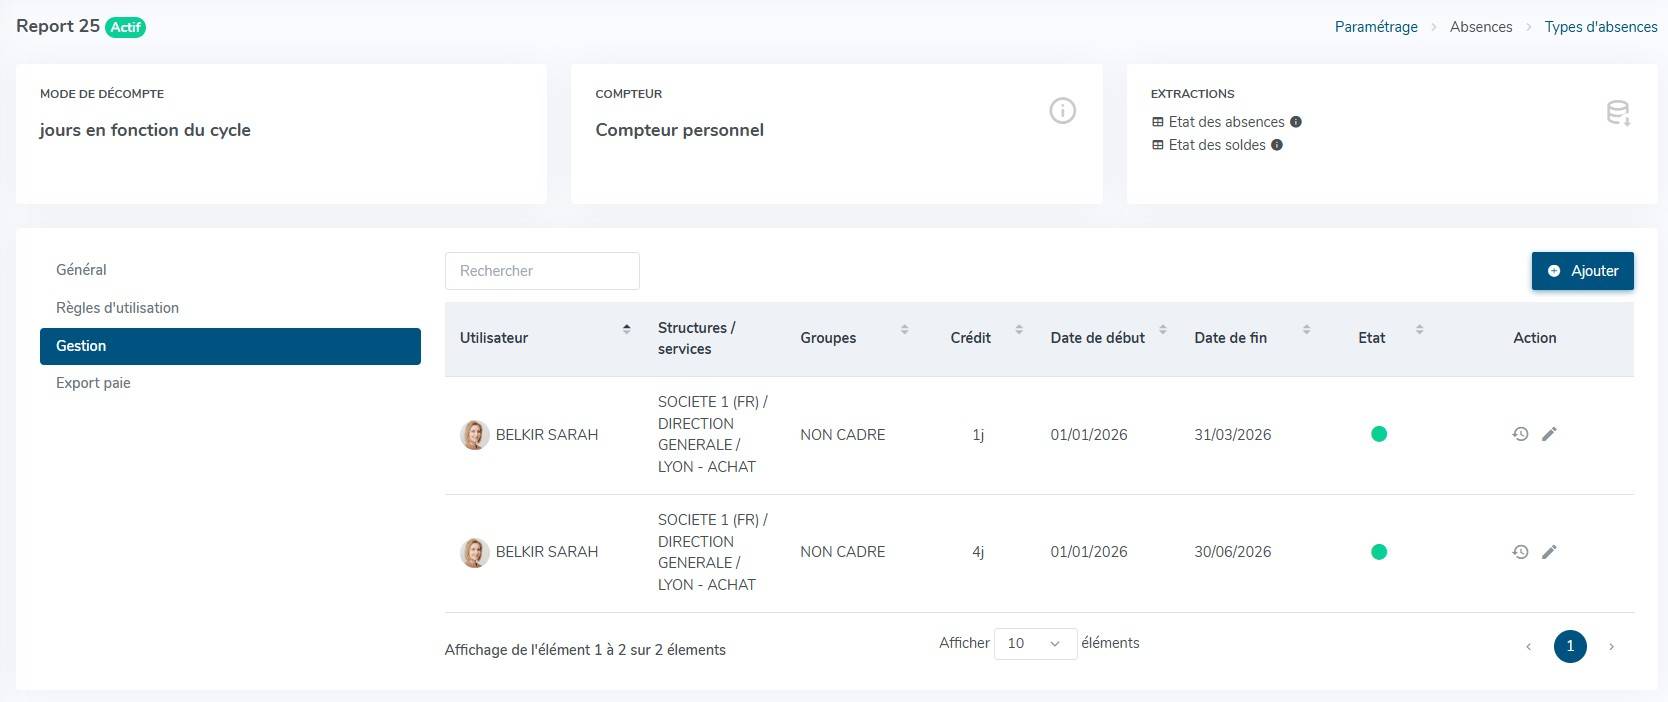Open the Général tab
The height and width of the screenshot is (702, 1668).
(x=81, y=270)
